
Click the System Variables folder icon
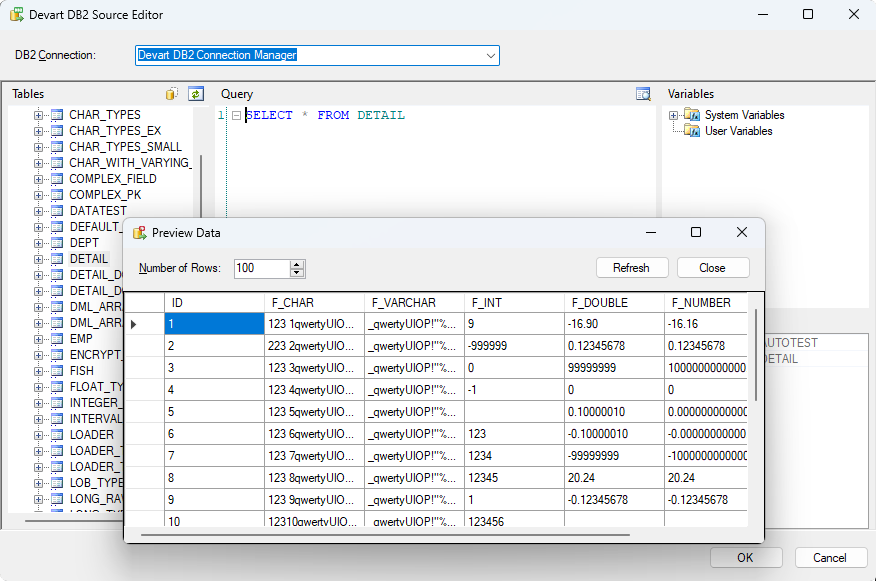(693, 115)
